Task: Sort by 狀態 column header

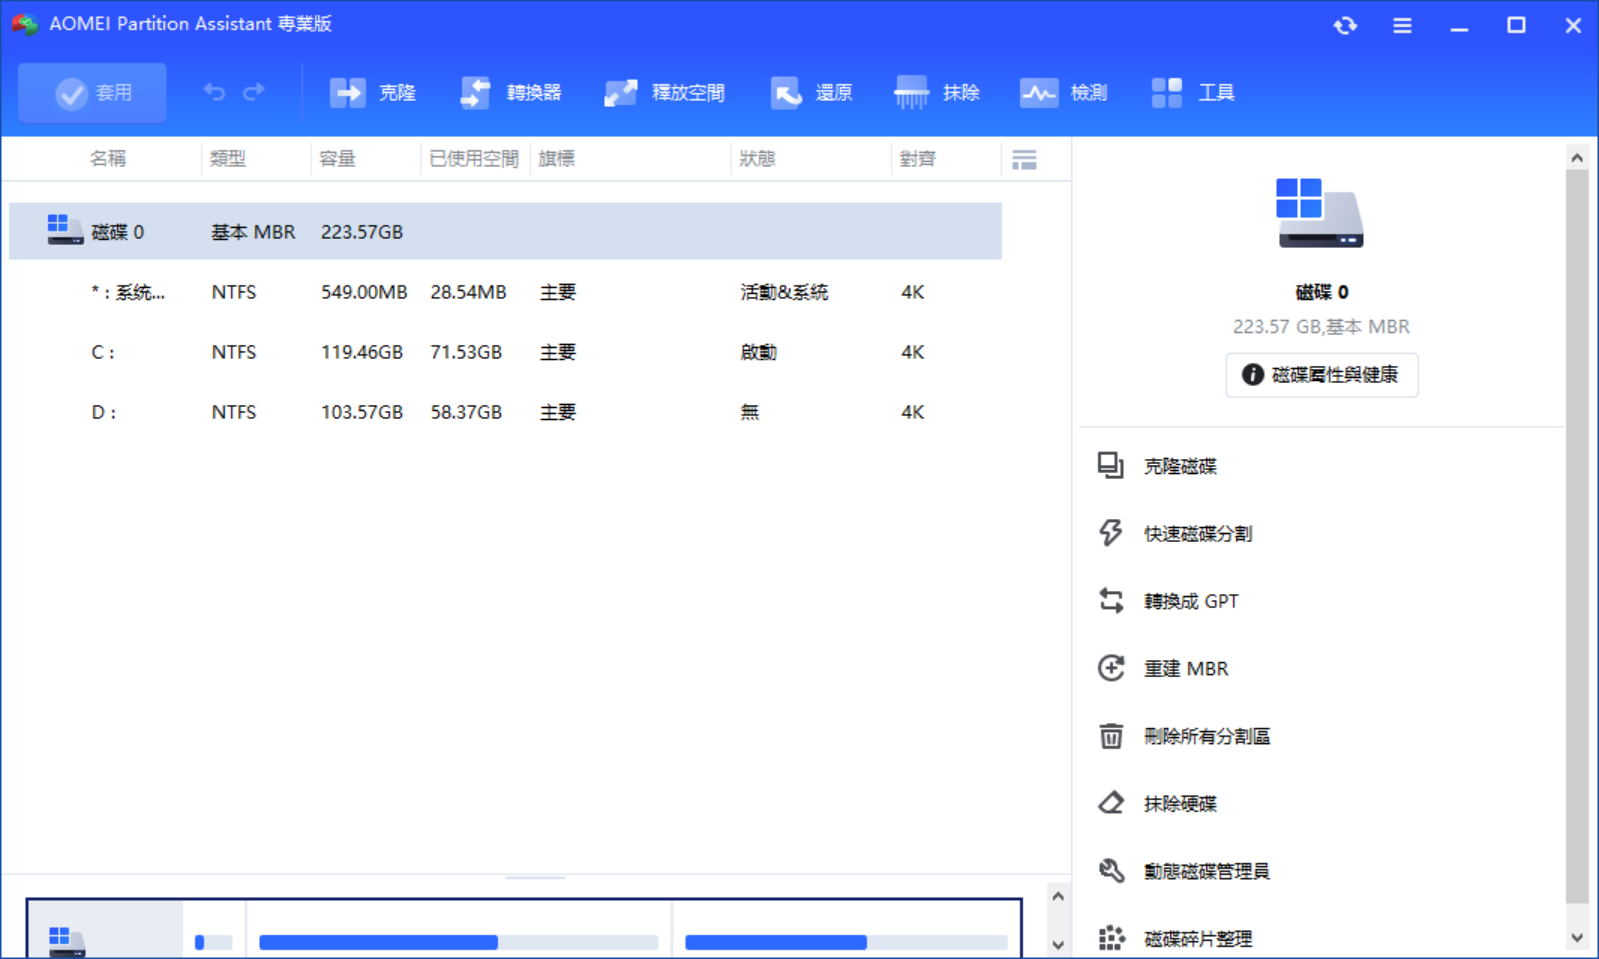Action: [758, 159]
